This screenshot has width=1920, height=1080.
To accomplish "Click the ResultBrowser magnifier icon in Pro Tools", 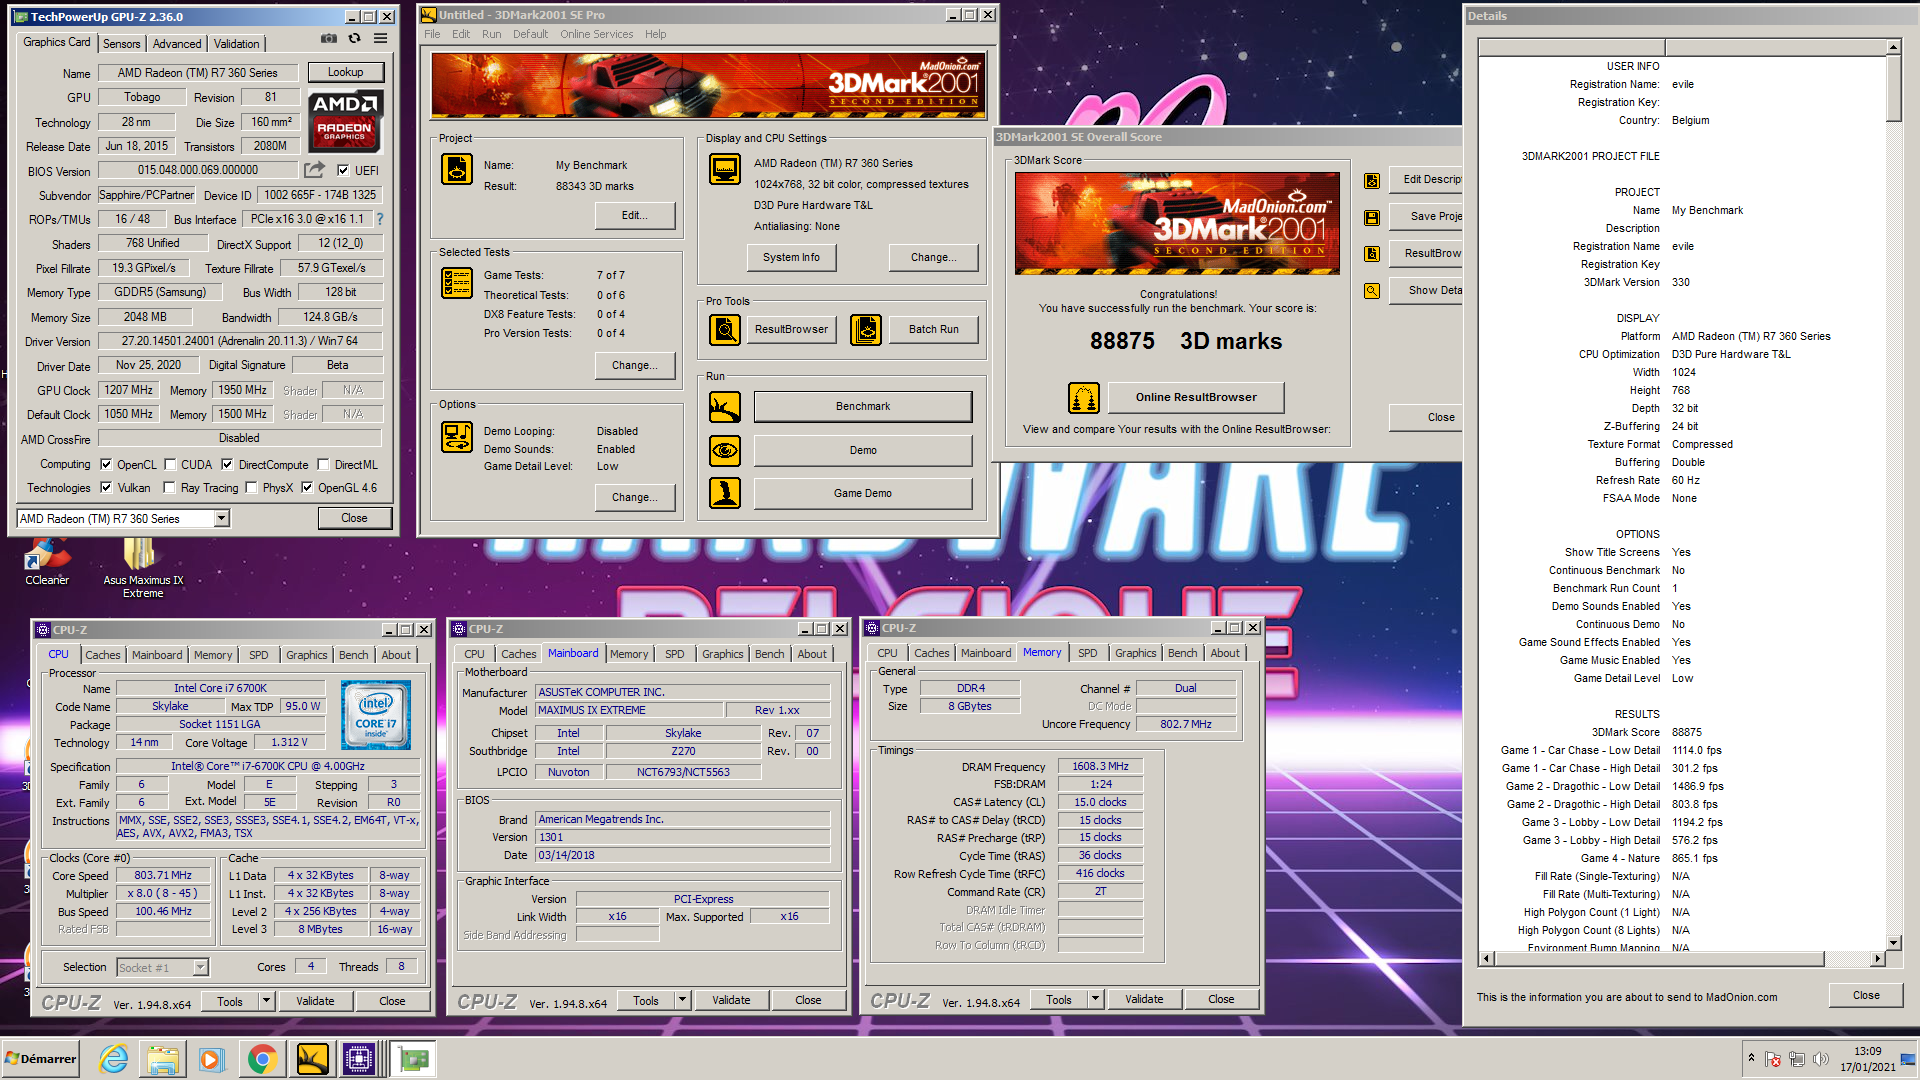I will click(x=725, y=329).
